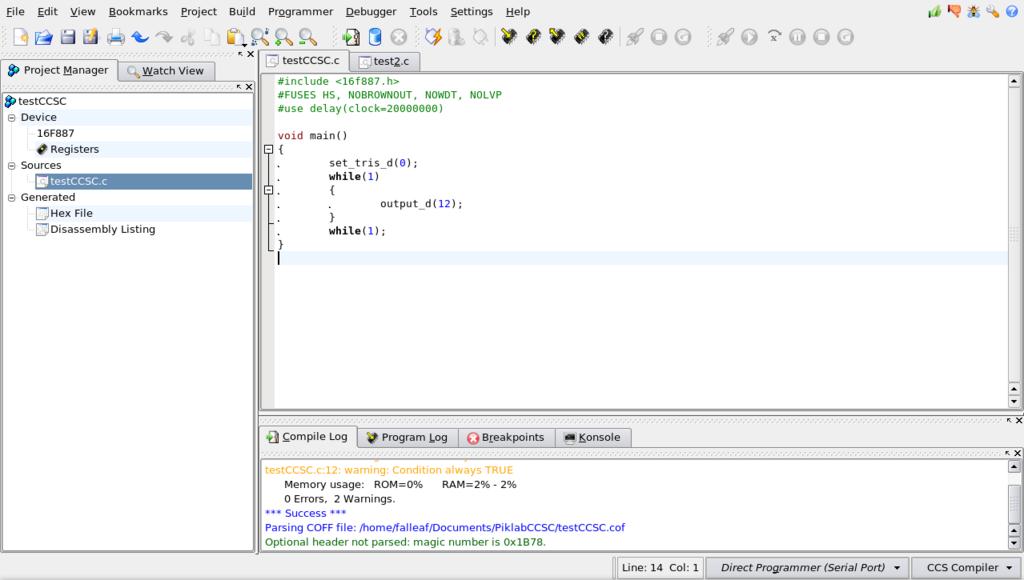Open Direct Programmer (Serial Port) dropdown
Image resolution: width=1024 pixels, height=580 pixels.
pos(808,567)
